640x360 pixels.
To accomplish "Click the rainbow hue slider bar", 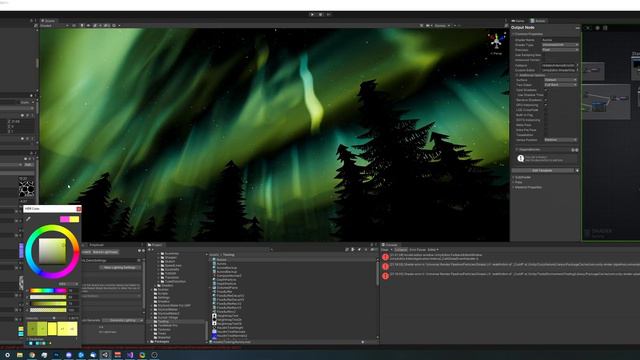I will (x=48, y=291).
